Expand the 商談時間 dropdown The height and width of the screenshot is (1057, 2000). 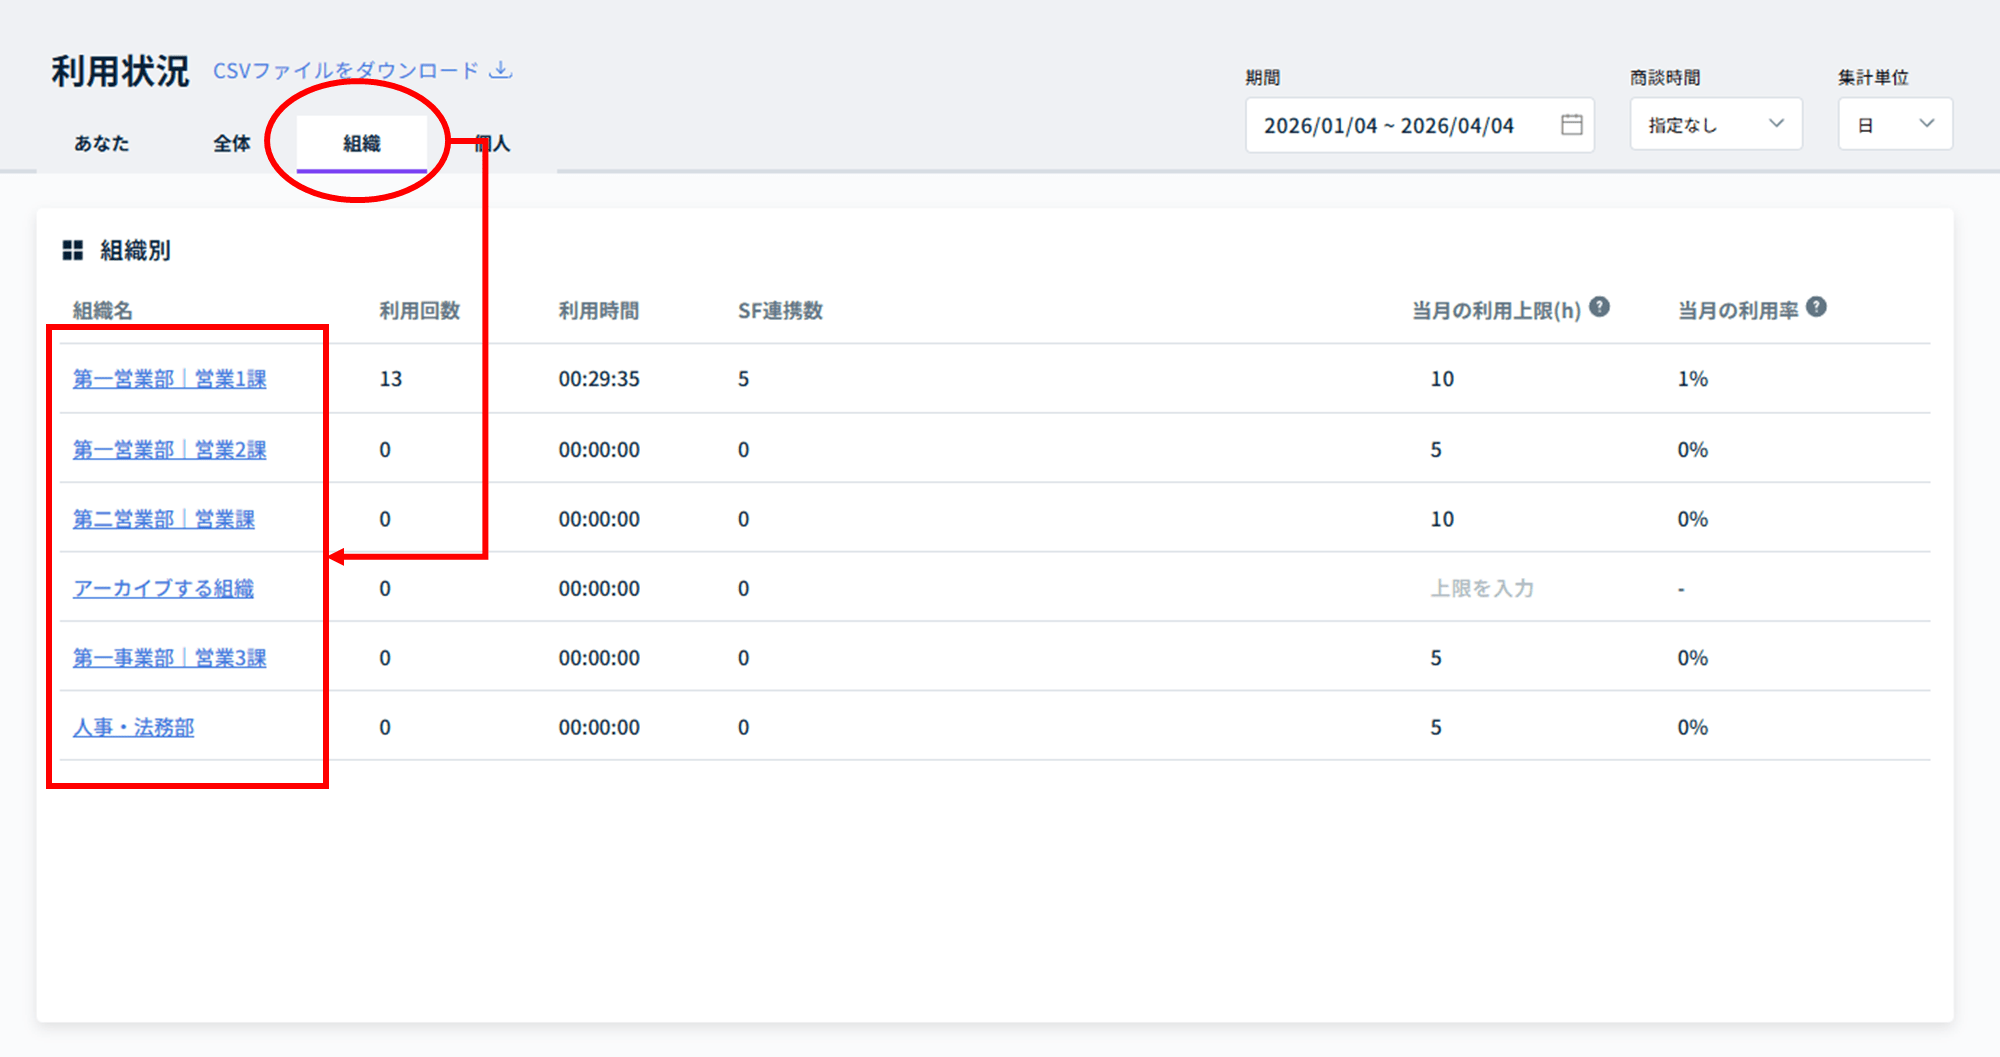pyautogui.click(x=1715, y=125)
